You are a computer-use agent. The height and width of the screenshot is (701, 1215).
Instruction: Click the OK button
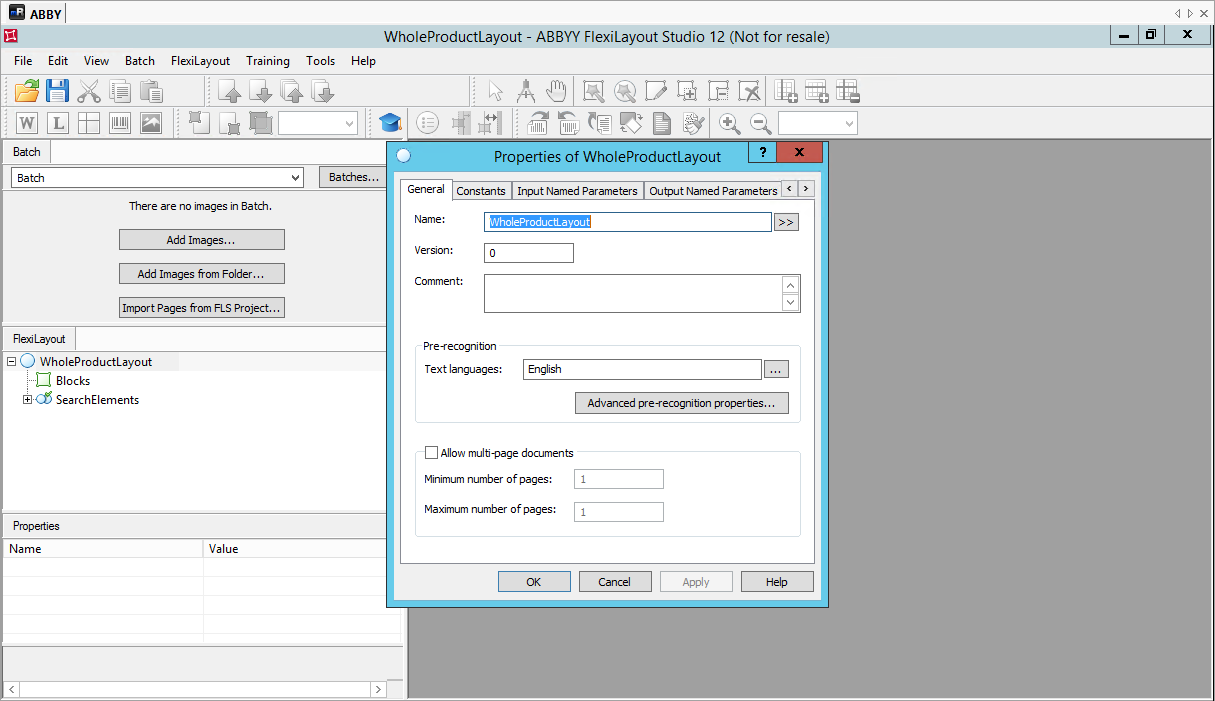(534, 582)
